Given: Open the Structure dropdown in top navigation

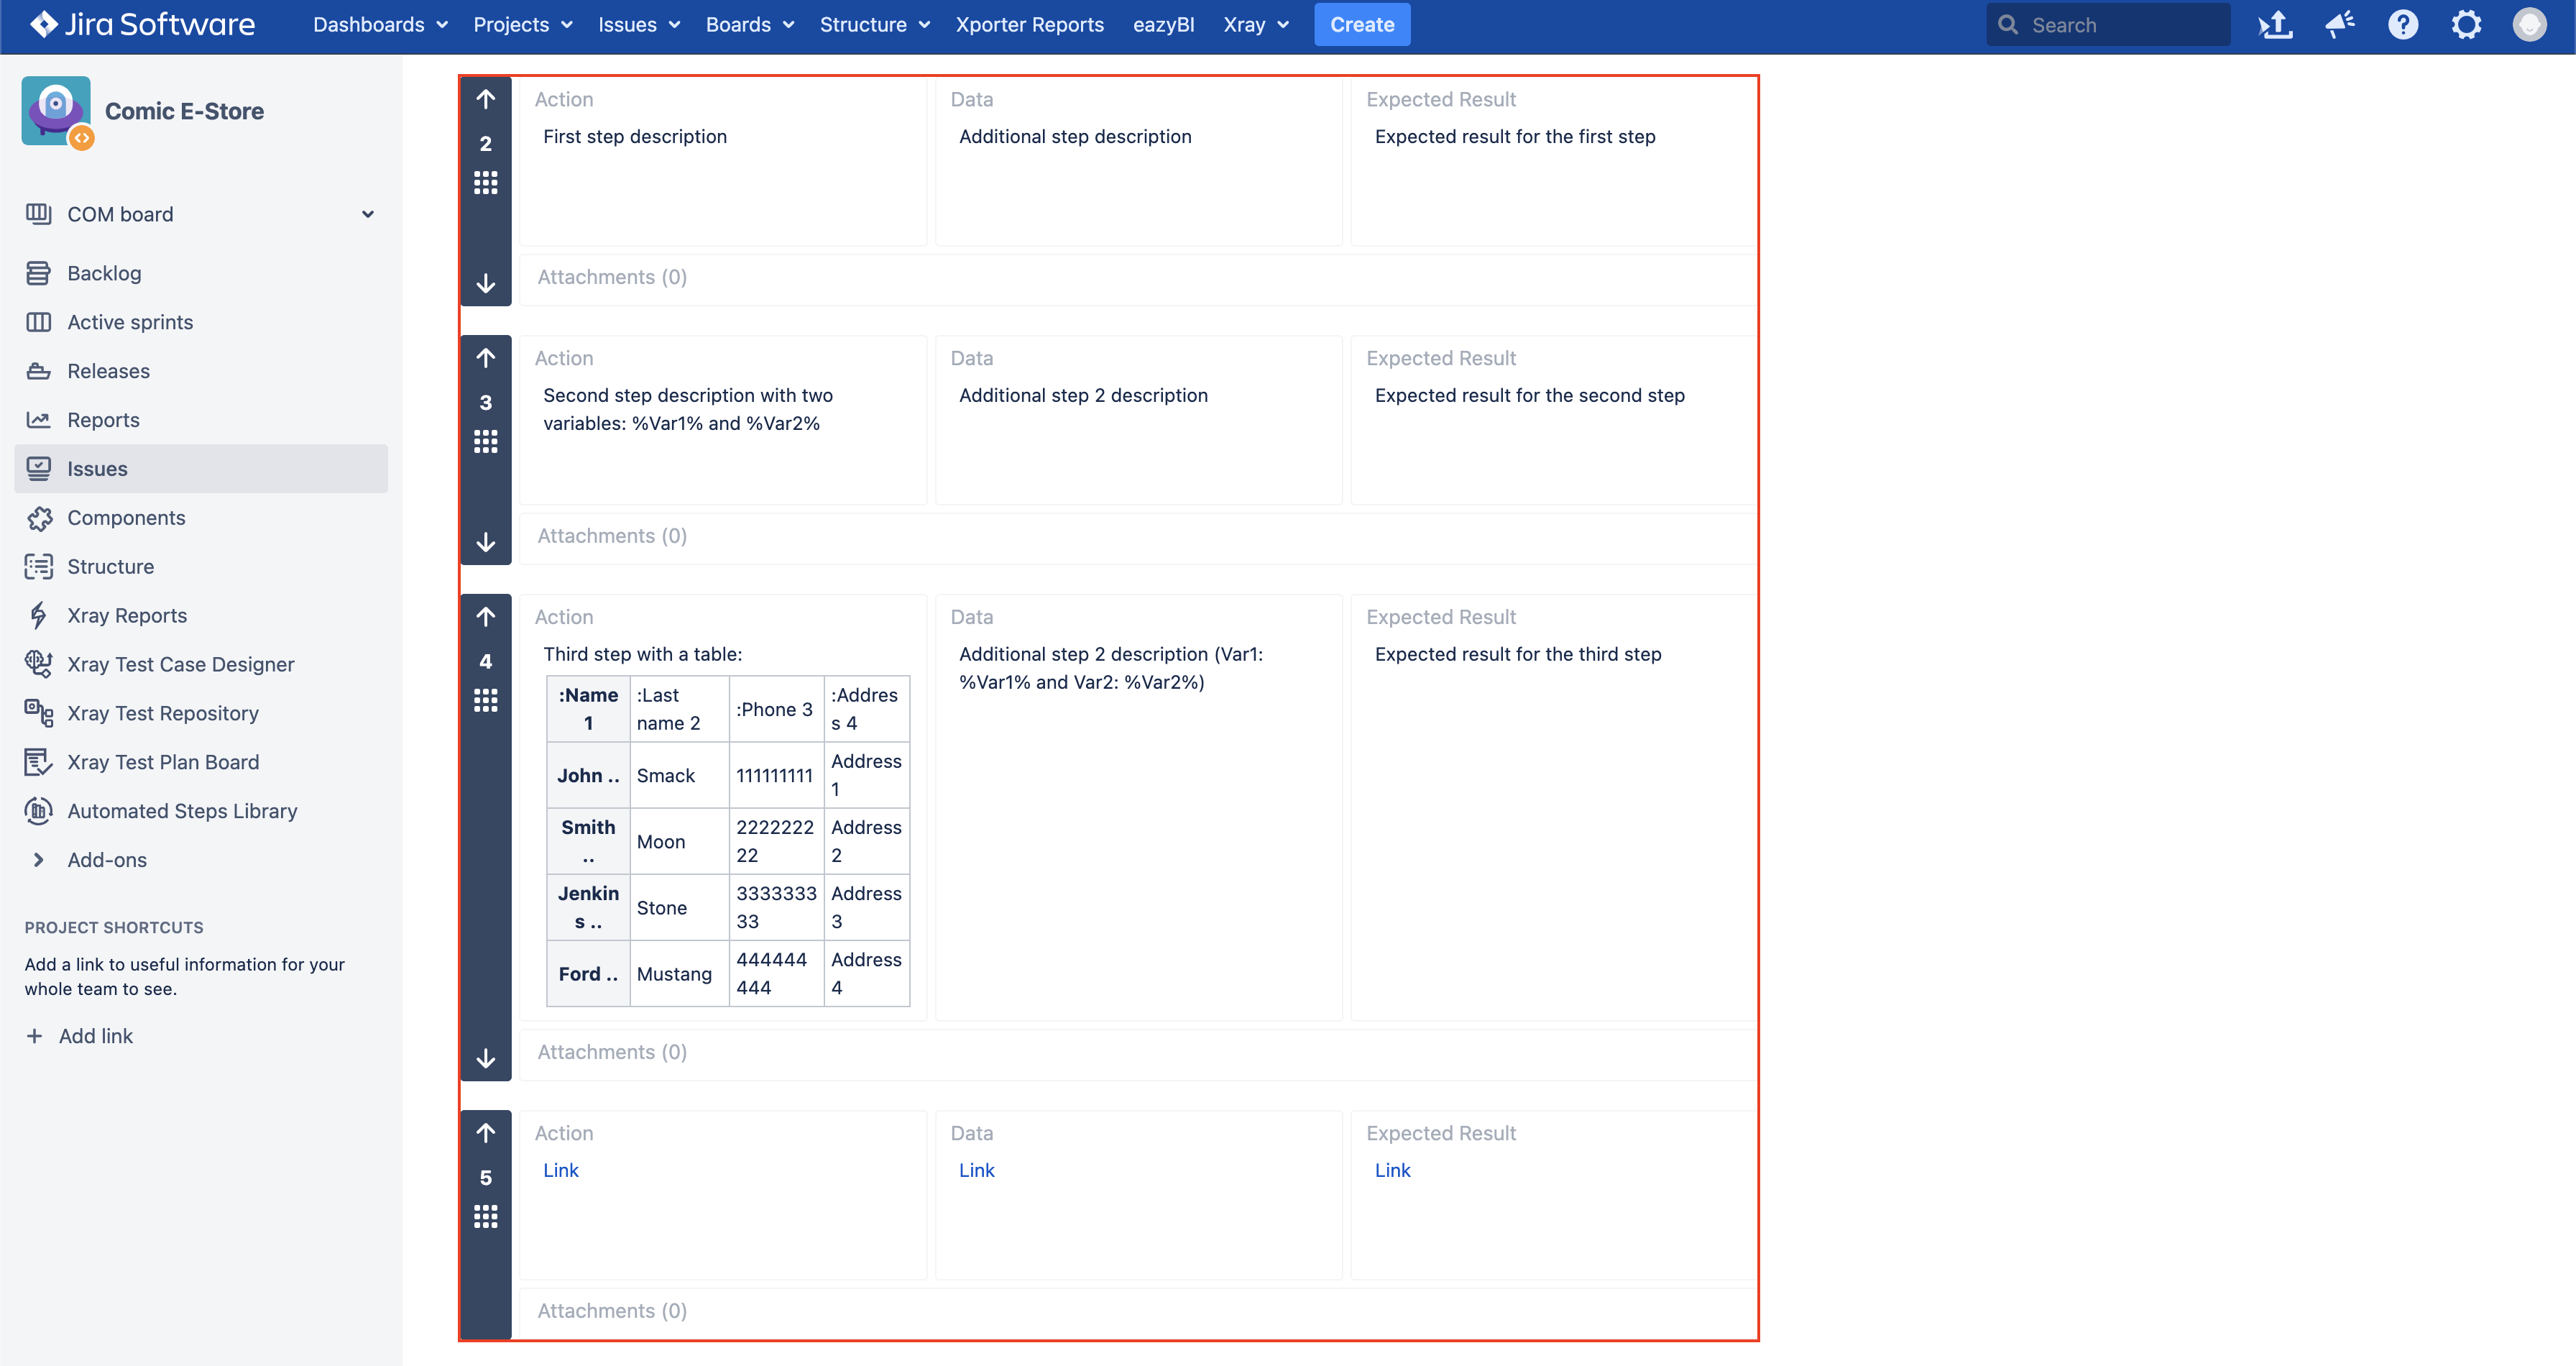Looking at the screenshot, I should click(x=874, y=24).
